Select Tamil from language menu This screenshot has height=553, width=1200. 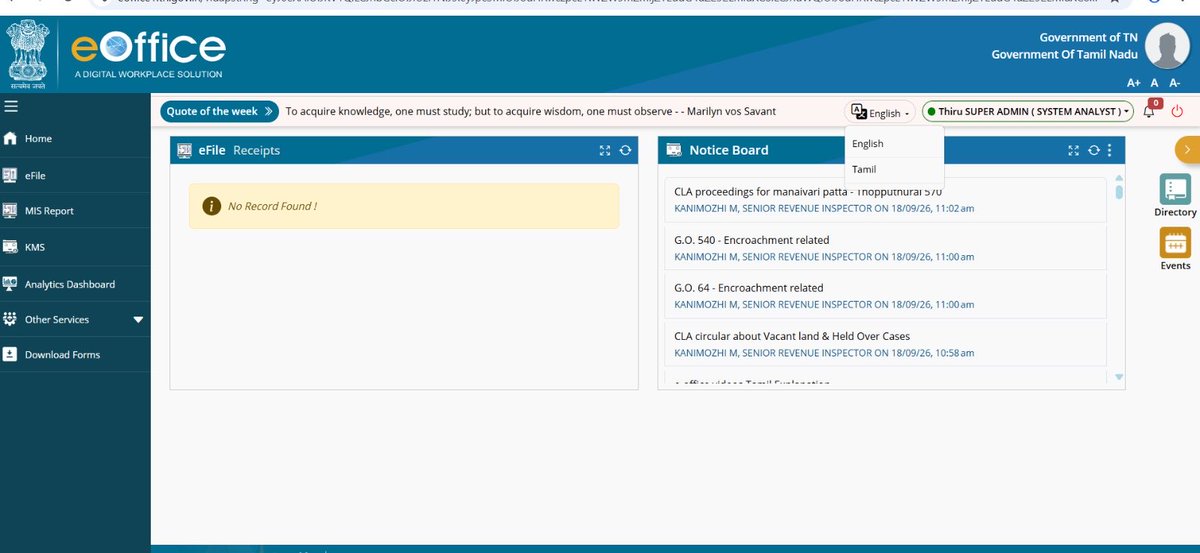(894, 170)
